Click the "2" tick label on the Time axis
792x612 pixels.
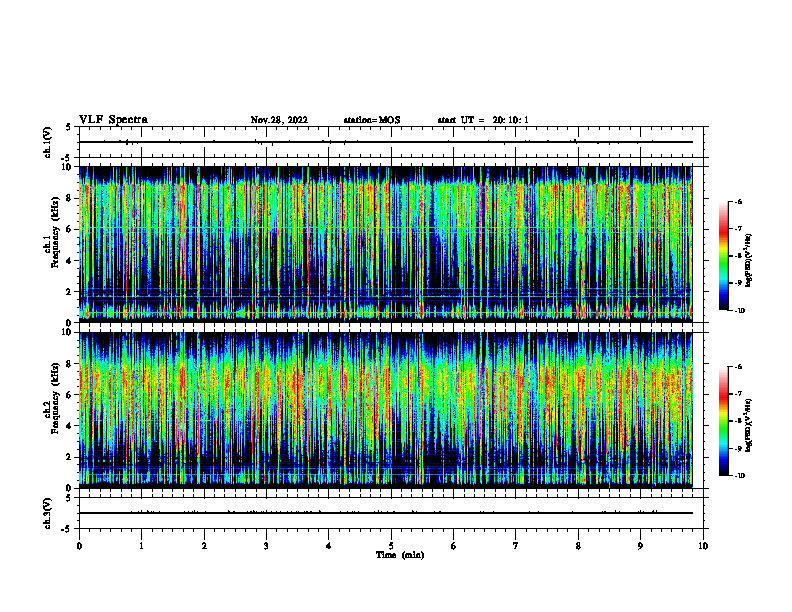204,546
